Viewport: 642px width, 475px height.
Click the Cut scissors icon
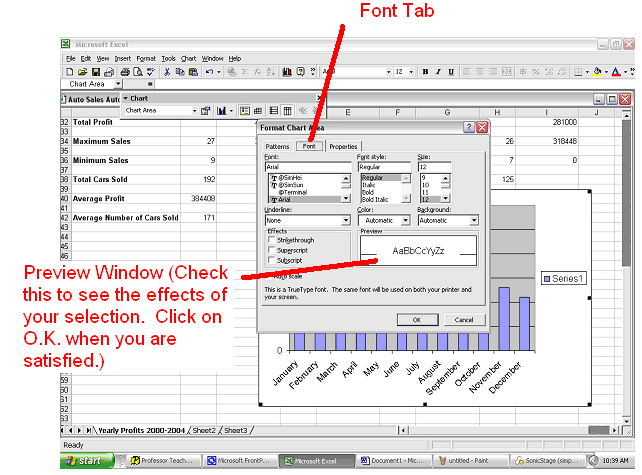coord(167,72)
